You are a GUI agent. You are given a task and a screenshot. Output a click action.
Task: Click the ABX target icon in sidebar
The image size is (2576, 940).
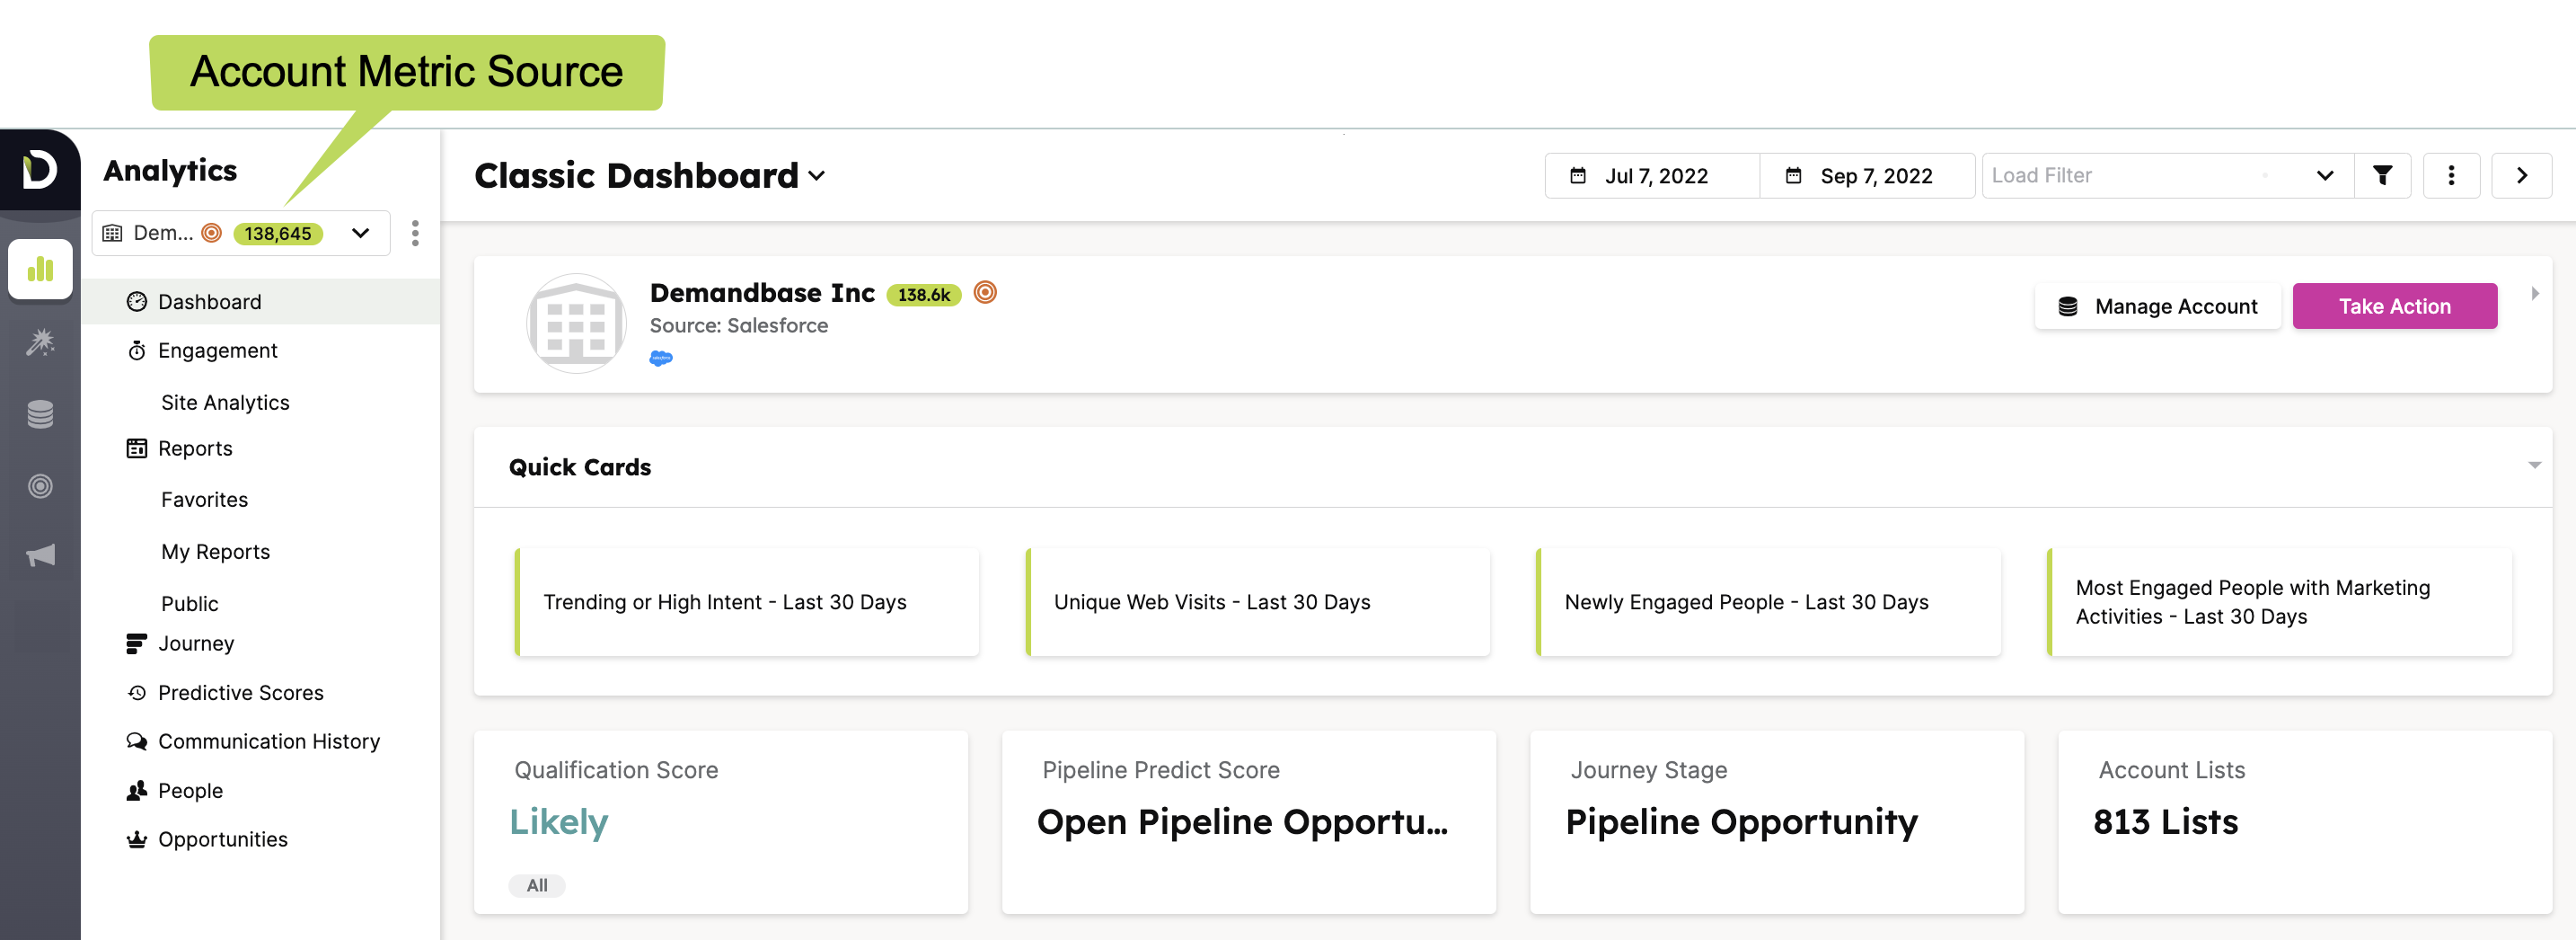click(x=40, y=486)
